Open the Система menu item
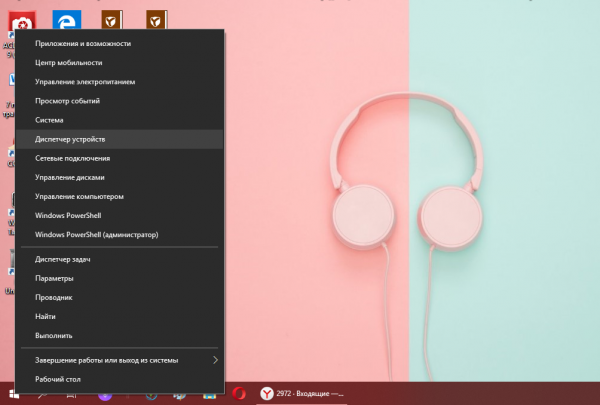600x405 pixels. 119,120
